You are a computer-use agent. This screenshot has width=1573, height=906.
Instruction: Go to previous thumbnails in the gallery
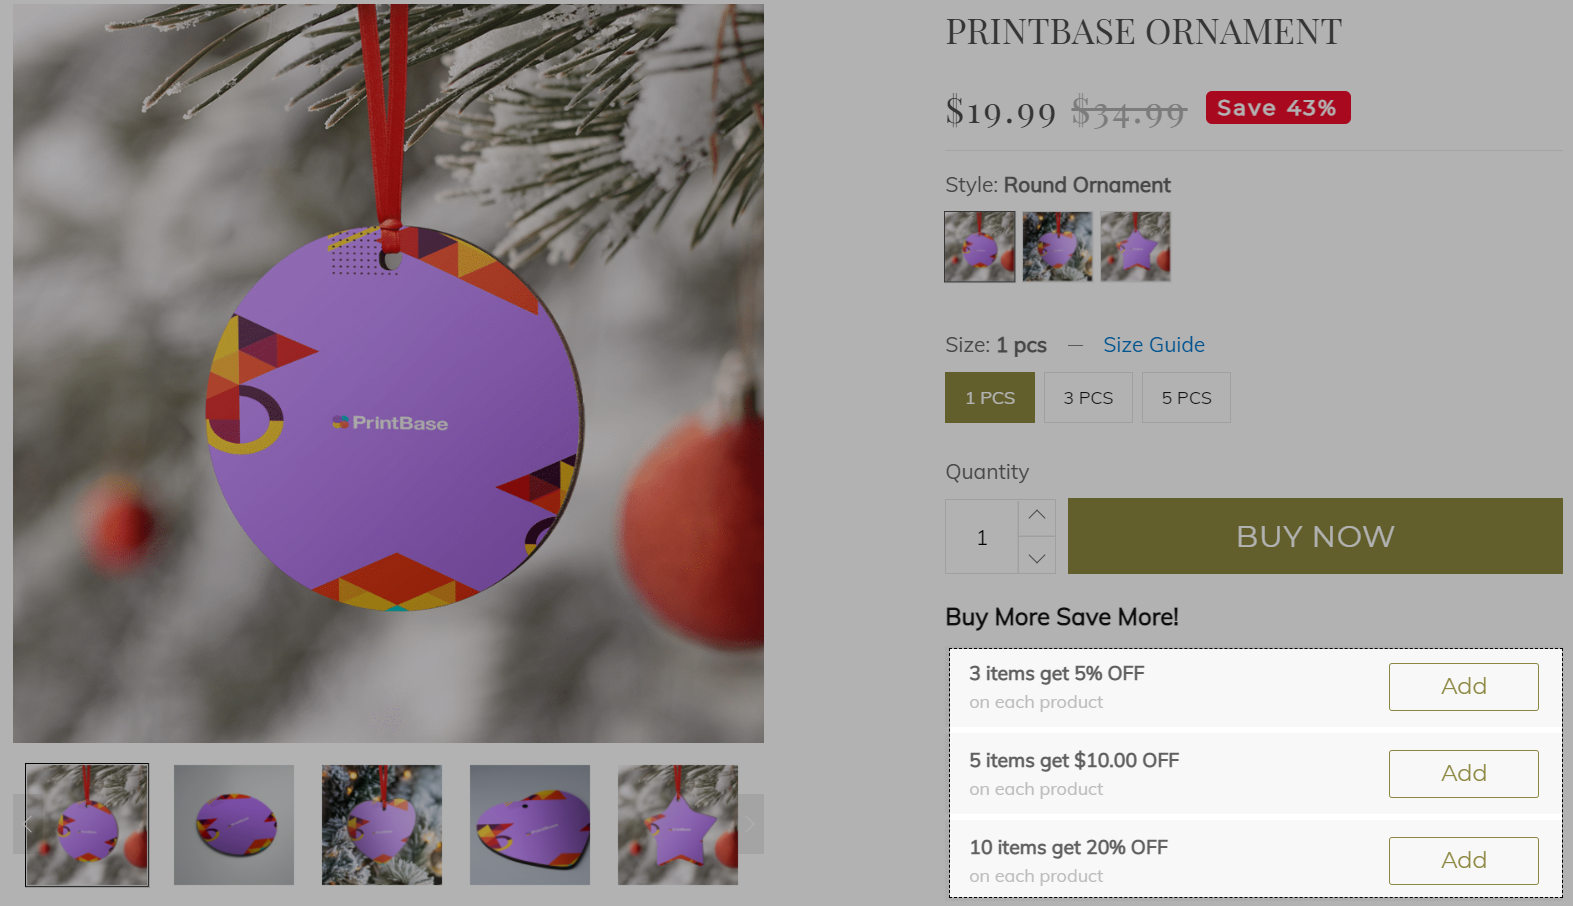click(x=27, y=824)
